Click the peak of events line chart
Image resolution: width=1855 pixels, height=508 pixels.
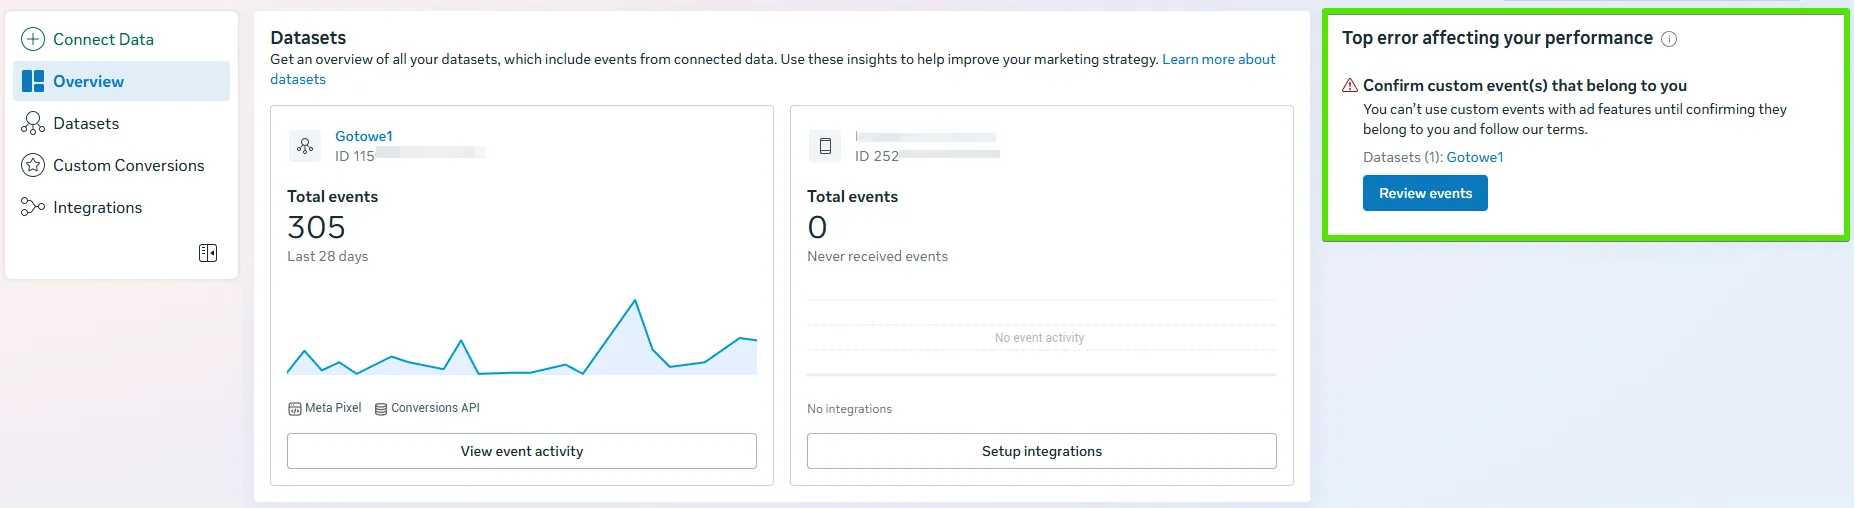click(634, 300)
